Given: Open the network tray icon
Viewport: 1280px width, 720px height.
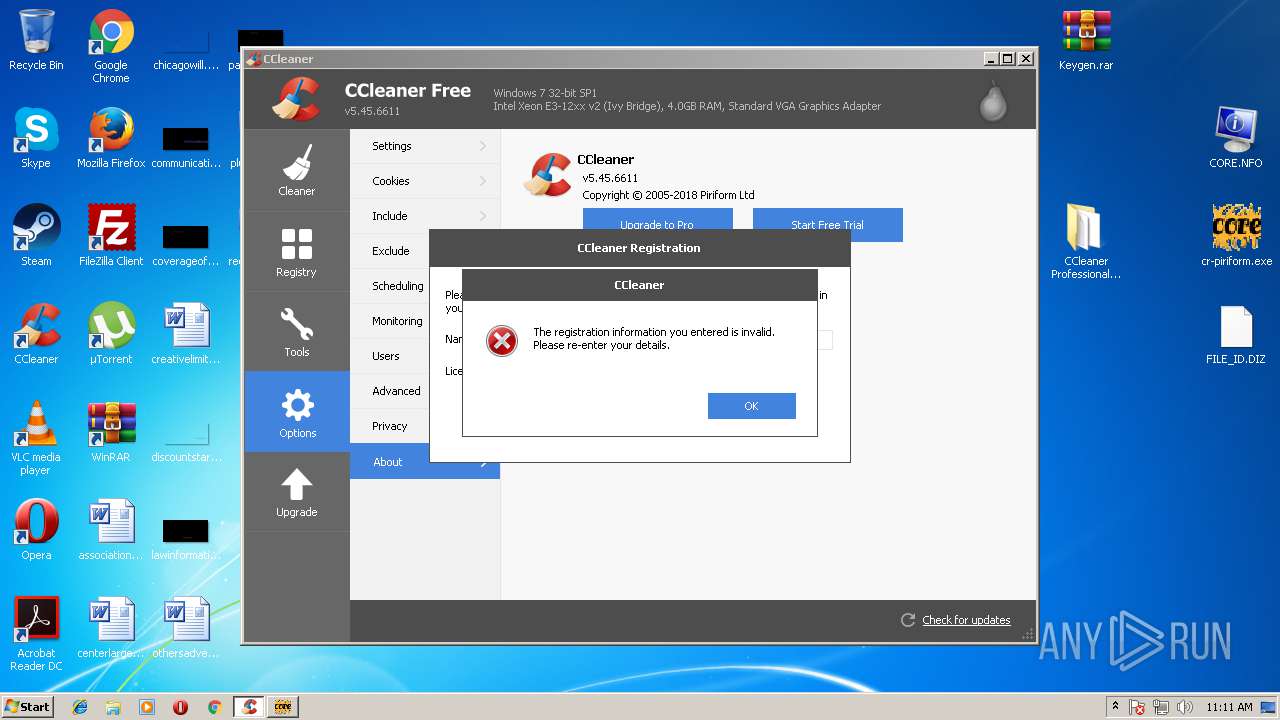Looking at the screenshot, I should [1162, 707].
